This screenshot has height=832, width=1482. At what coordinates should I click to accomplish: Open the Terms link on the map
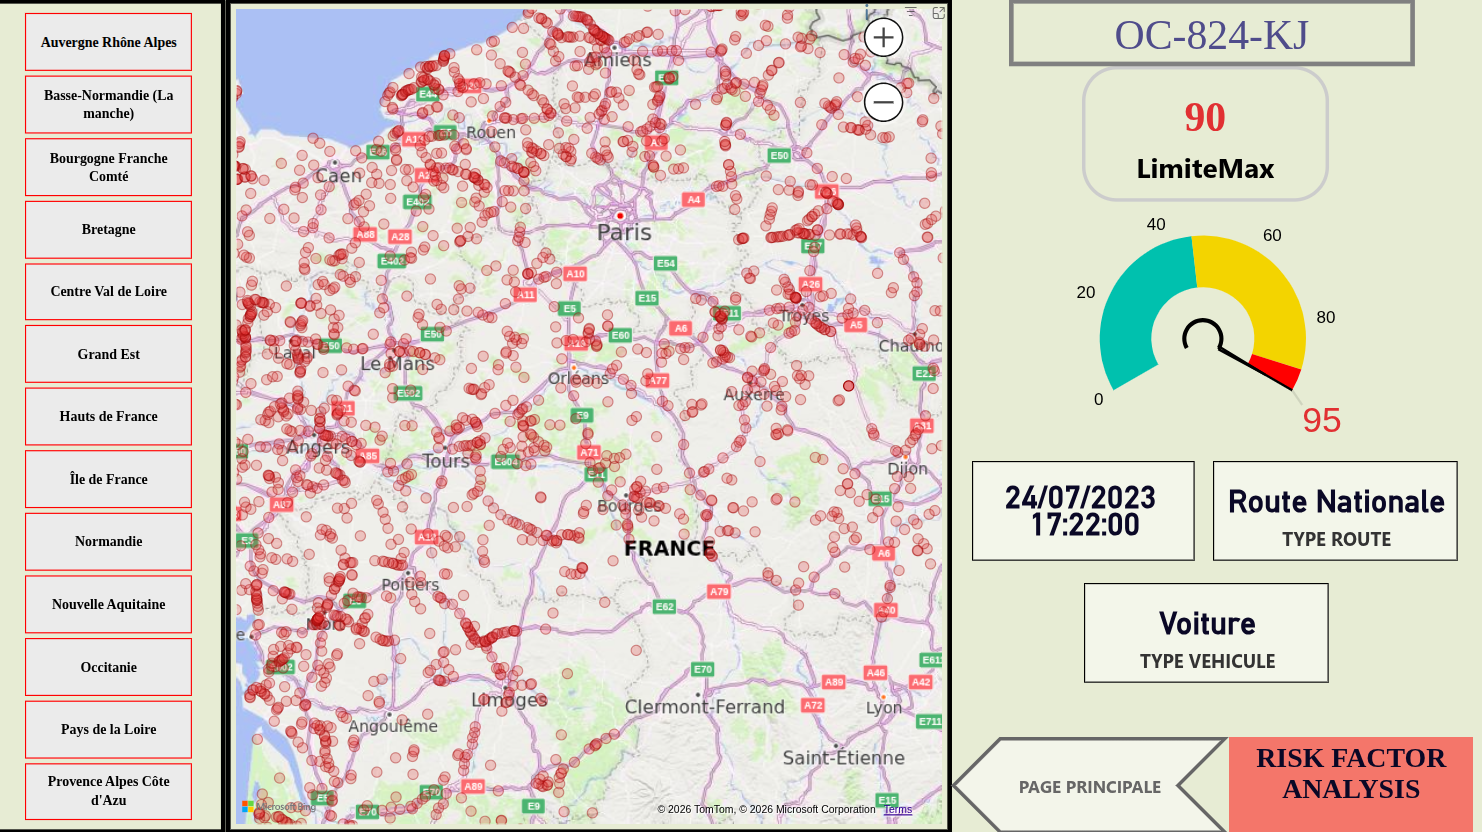click(x=897, y=810)
